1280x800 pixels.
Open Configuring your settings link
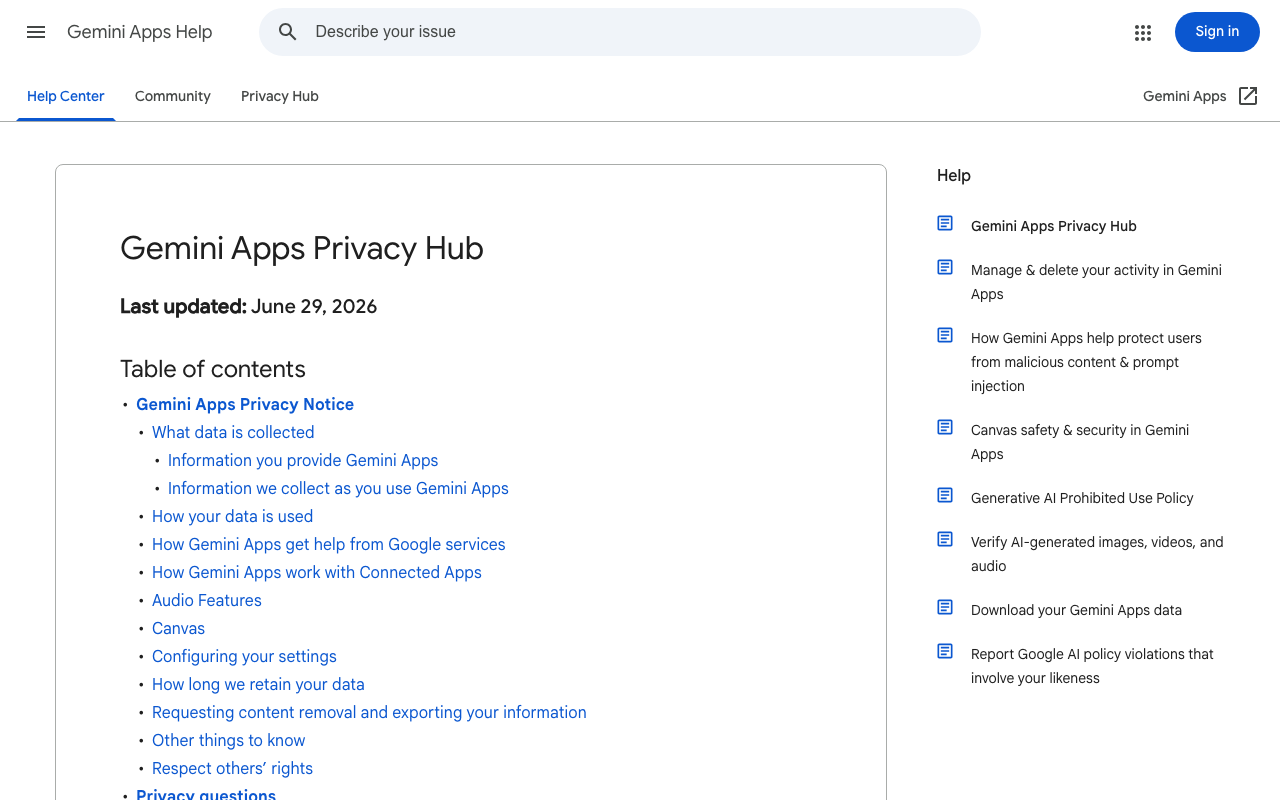pos(244,656)
